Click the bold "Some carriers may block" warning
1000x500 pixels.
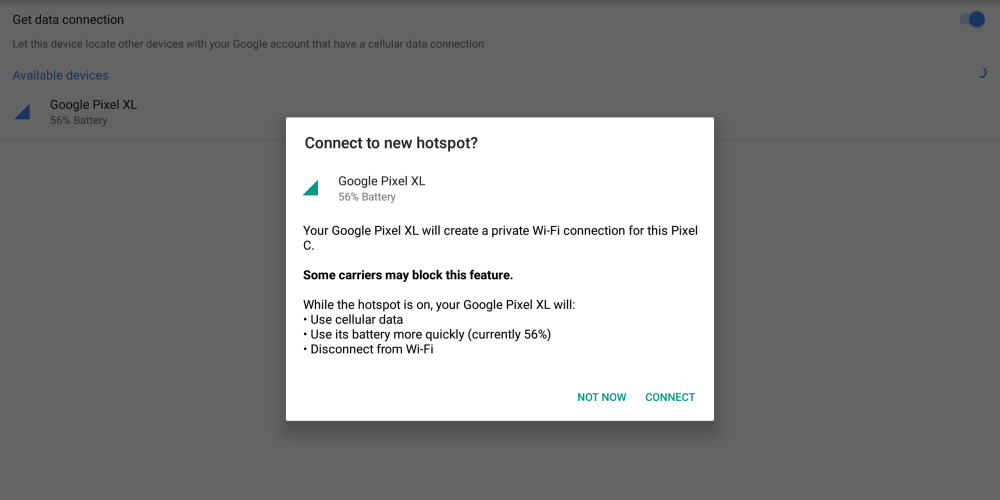(407, 274)
